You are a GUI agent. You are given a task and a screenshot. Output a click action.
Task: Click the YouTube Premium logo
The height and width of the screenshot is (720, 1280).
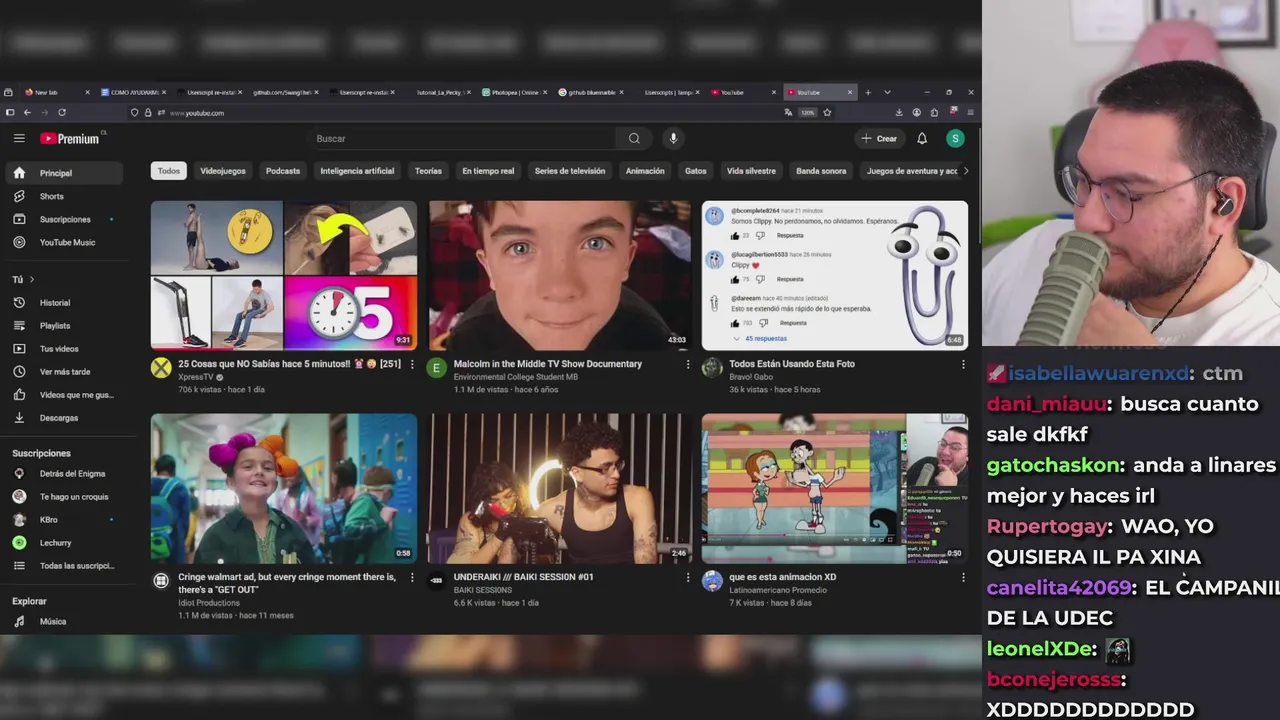70,139
